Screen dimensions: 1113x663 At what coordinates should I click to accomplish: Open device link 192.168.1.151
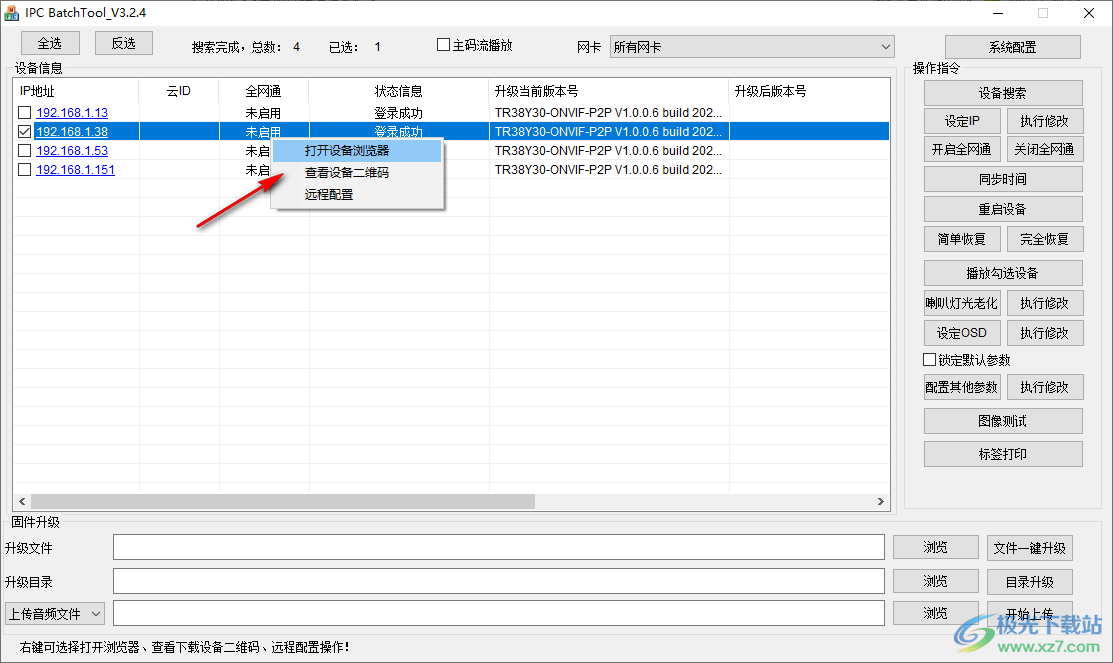[73, 169]
